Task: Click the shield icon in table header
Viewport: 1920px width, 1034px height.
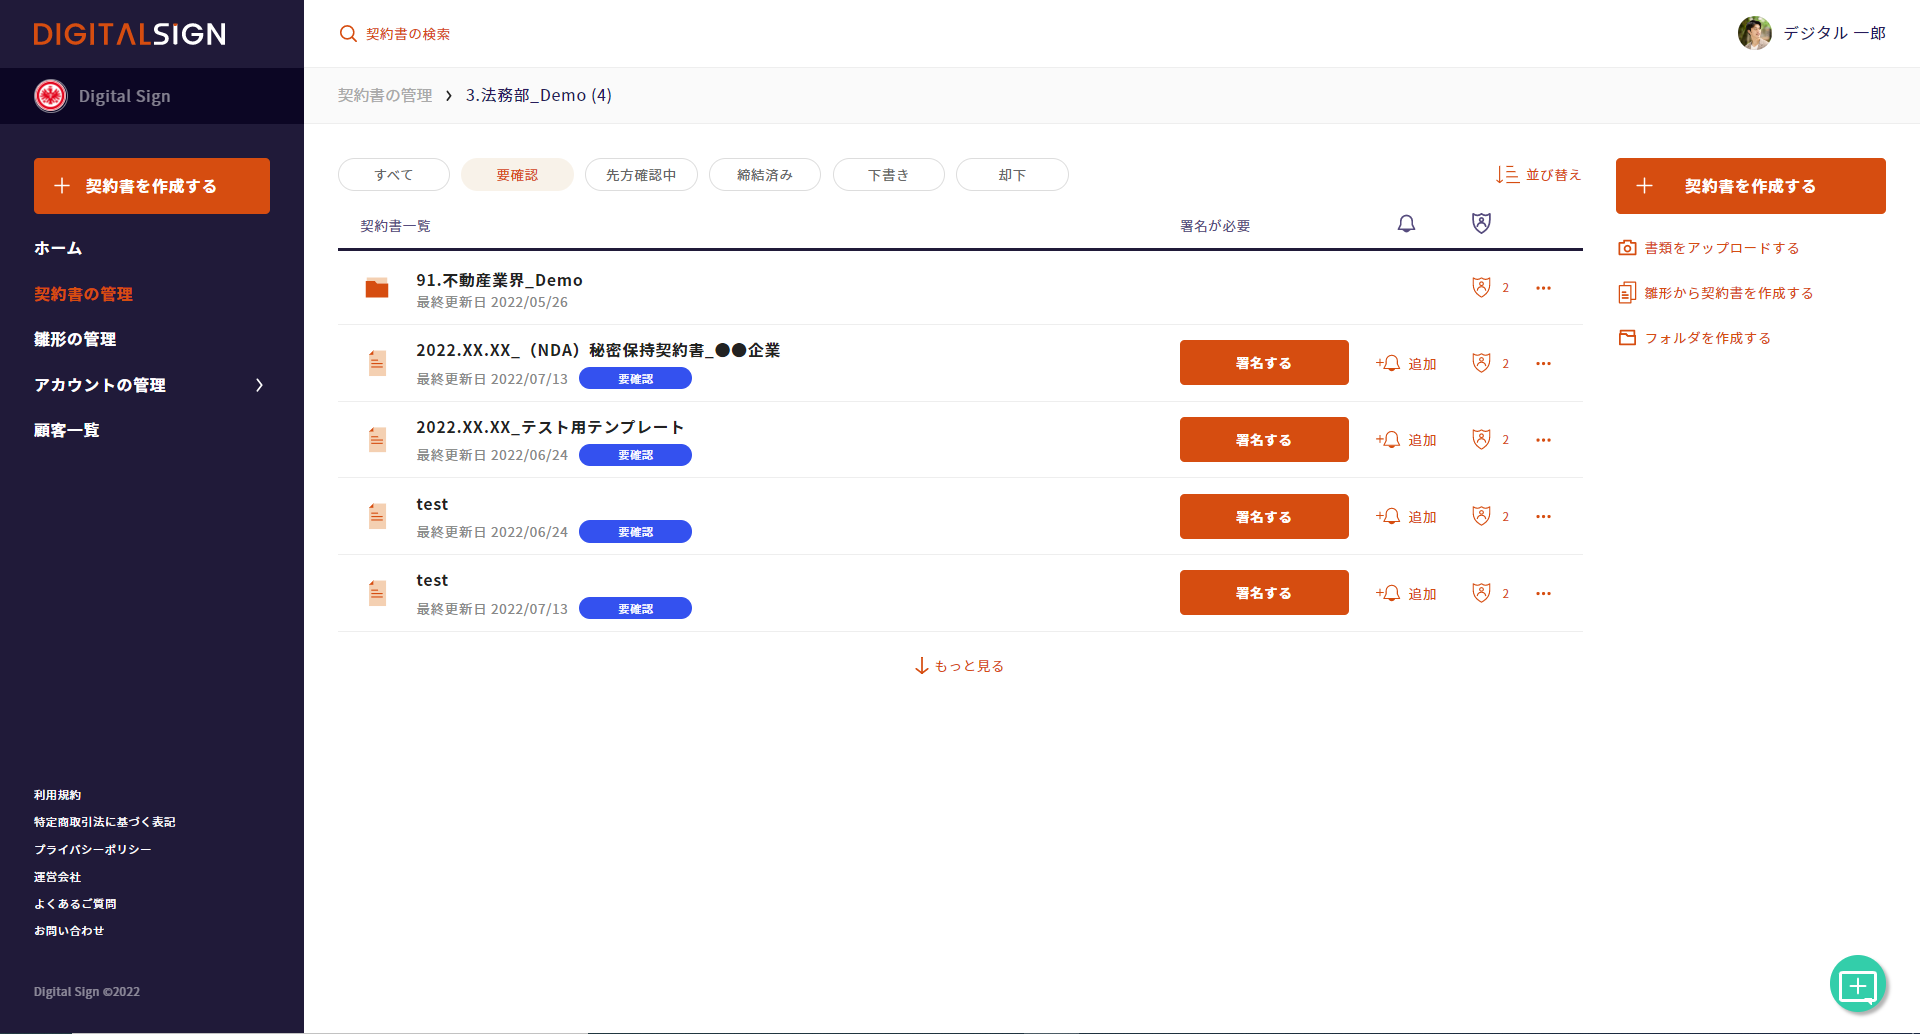Action: click(x=1481, y=224)
